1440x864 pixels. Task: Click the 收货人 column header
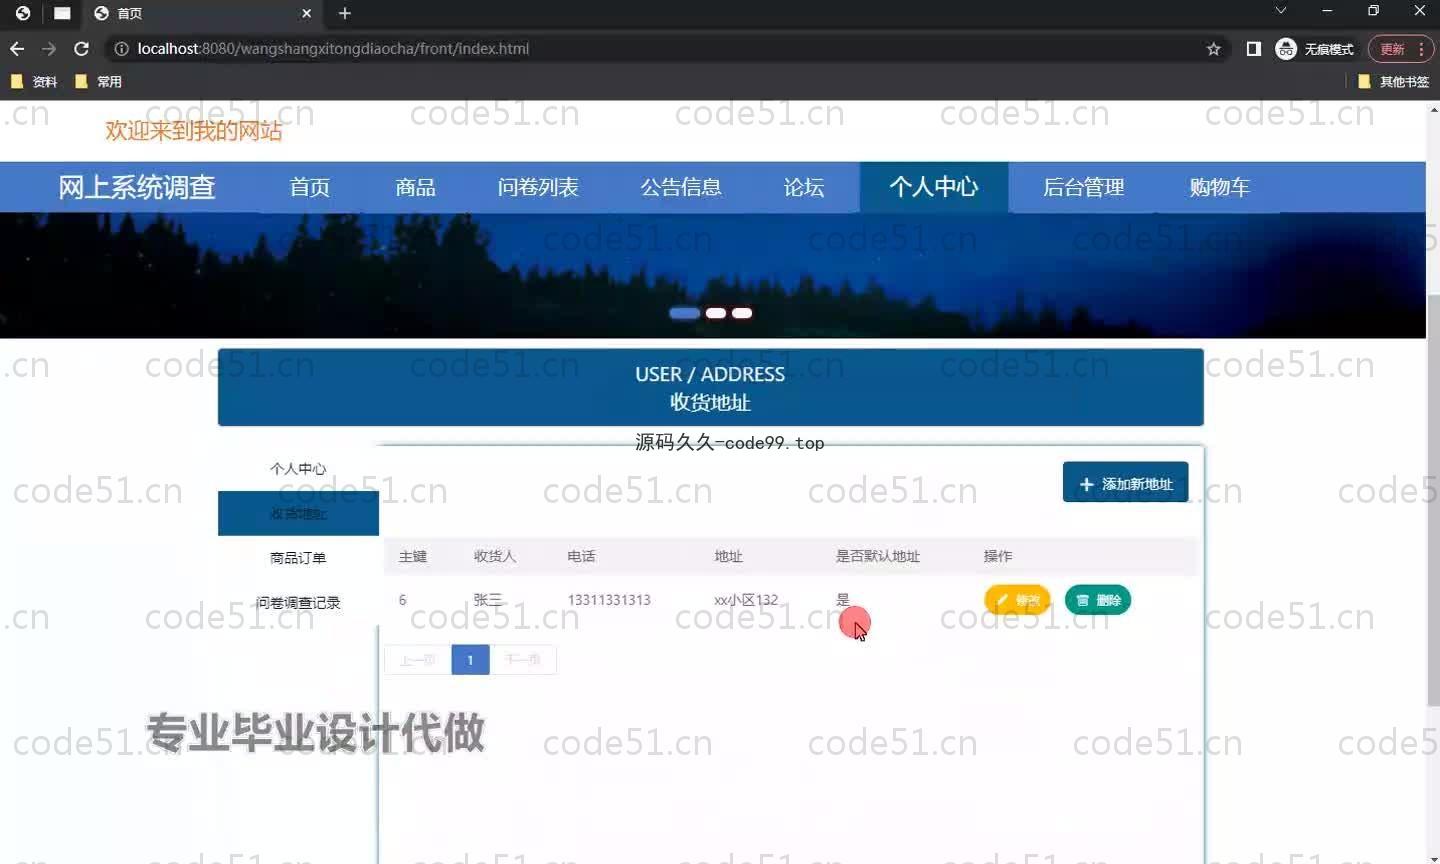point(495,556)
